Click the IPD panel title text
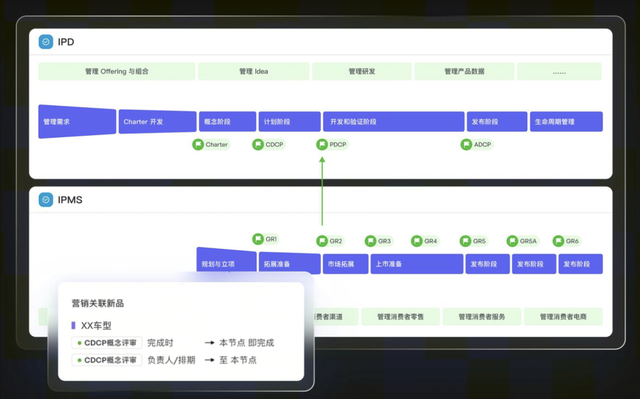 coord(66,42)
